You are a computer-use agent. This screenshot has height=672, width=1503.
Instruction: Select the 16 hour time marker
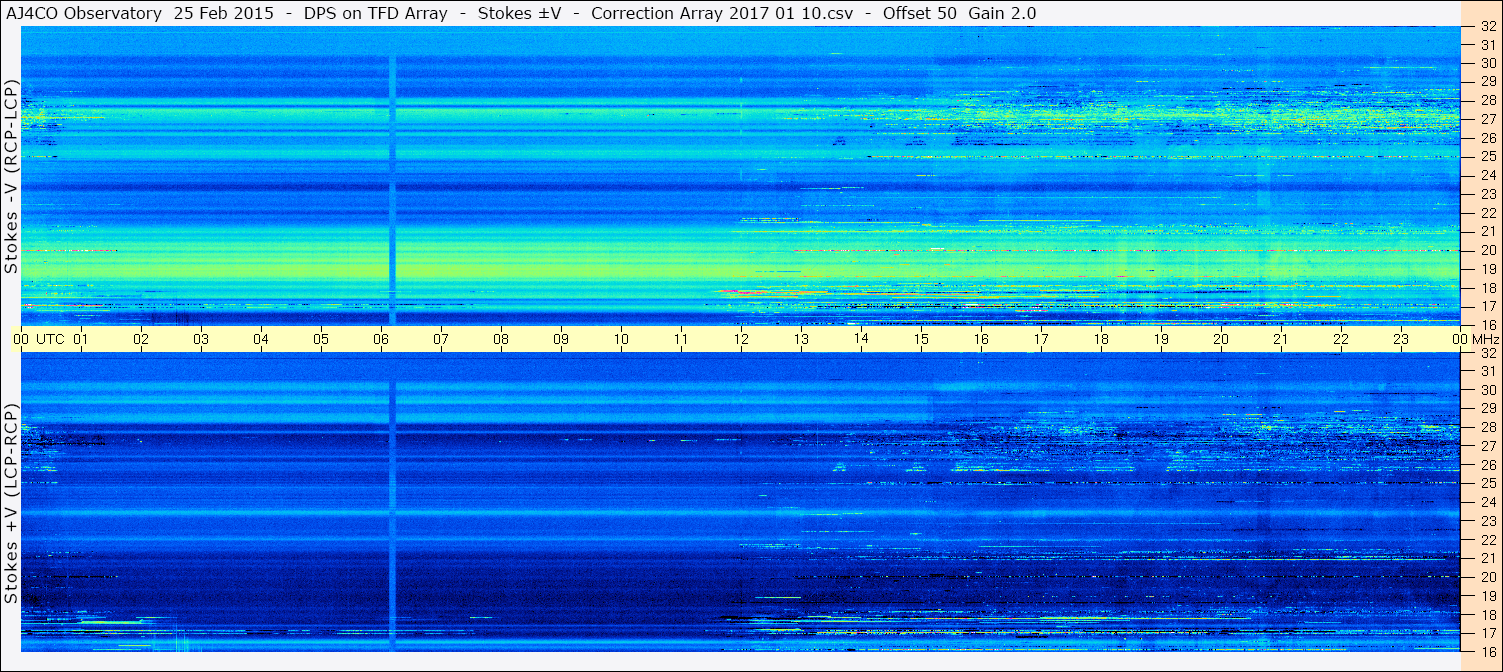(x=981, y=339)
